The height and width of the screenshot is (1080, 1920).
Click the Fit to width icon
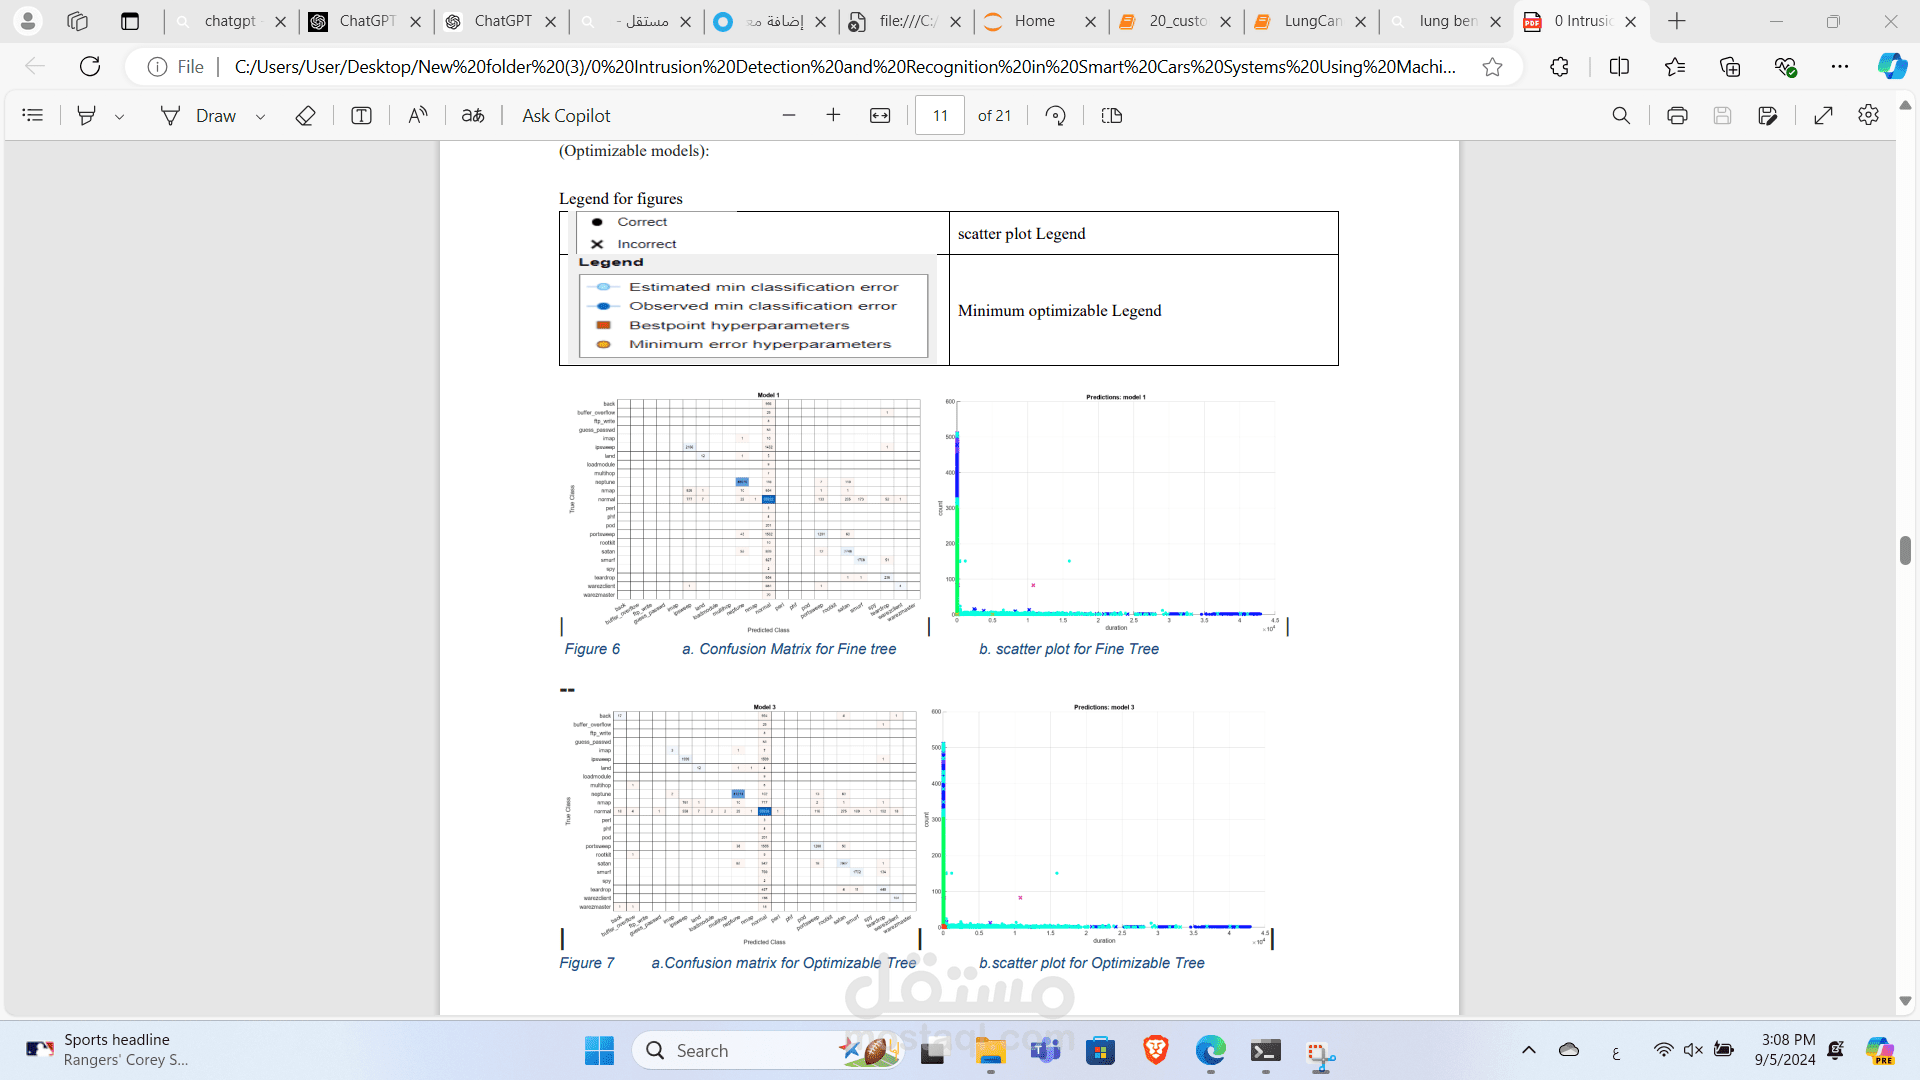[x=880, y=116]
